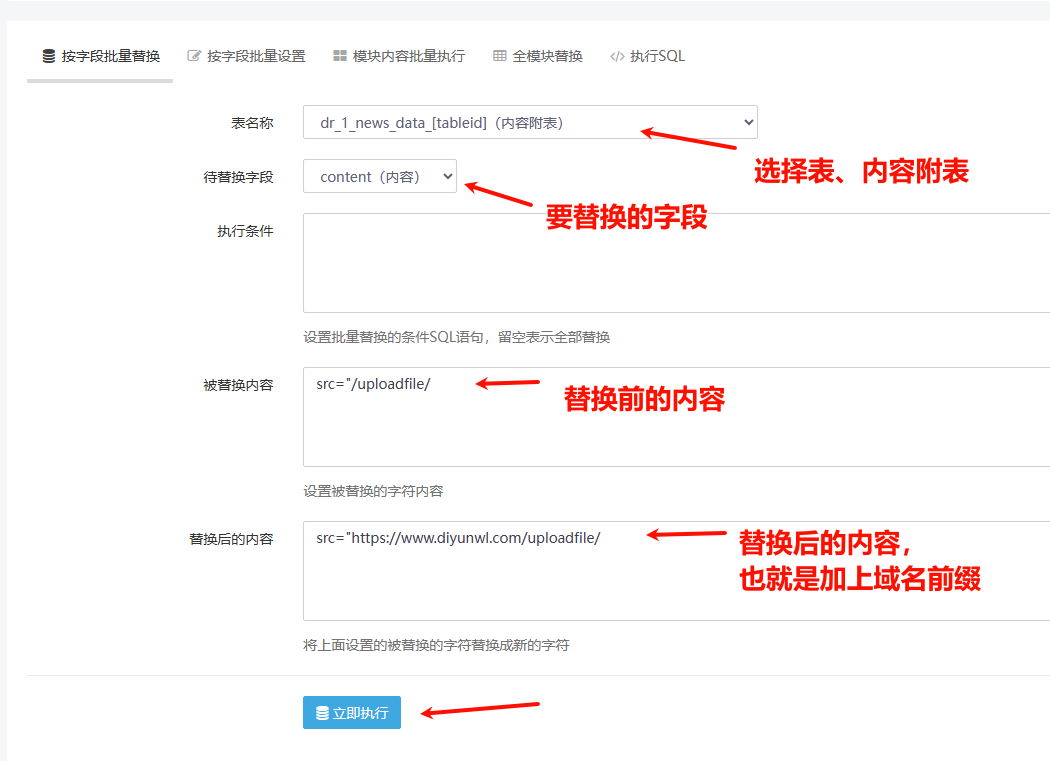Click the 待替换字段 field label

click(x=238, y=177)
